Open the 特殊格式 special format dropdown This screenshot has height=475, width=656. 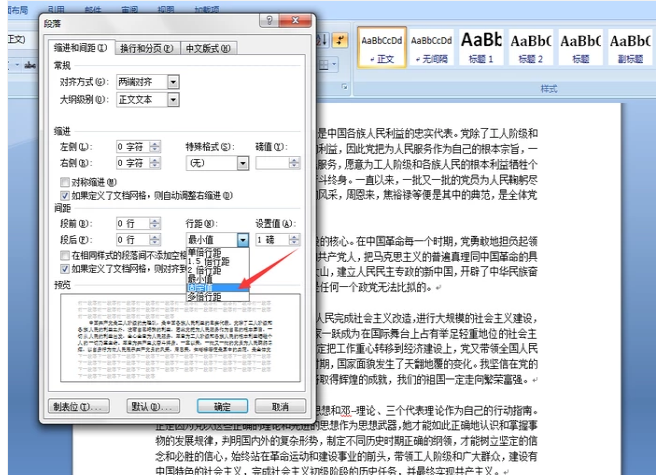tap(242, 162)
